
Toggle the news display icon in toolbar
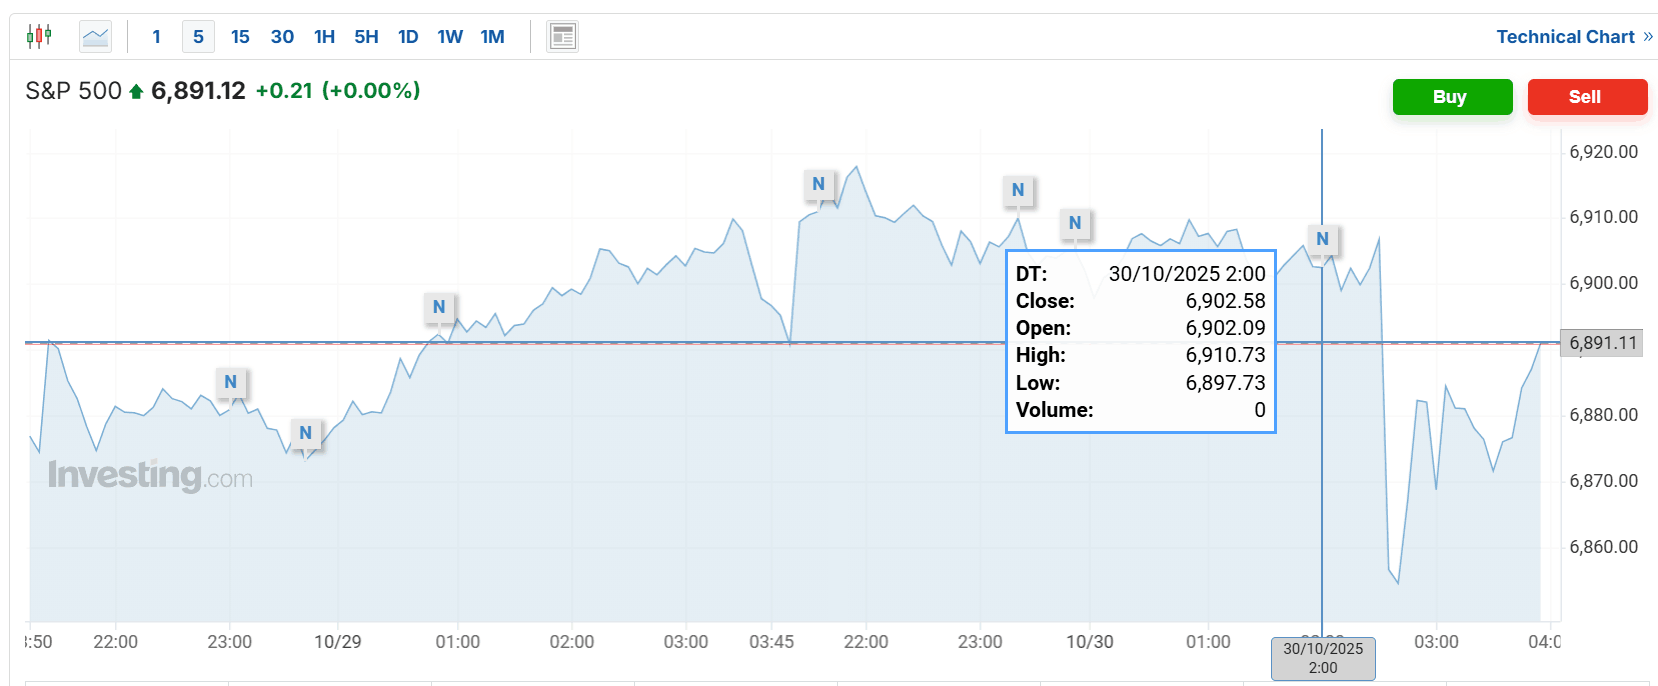click(562, 37)
